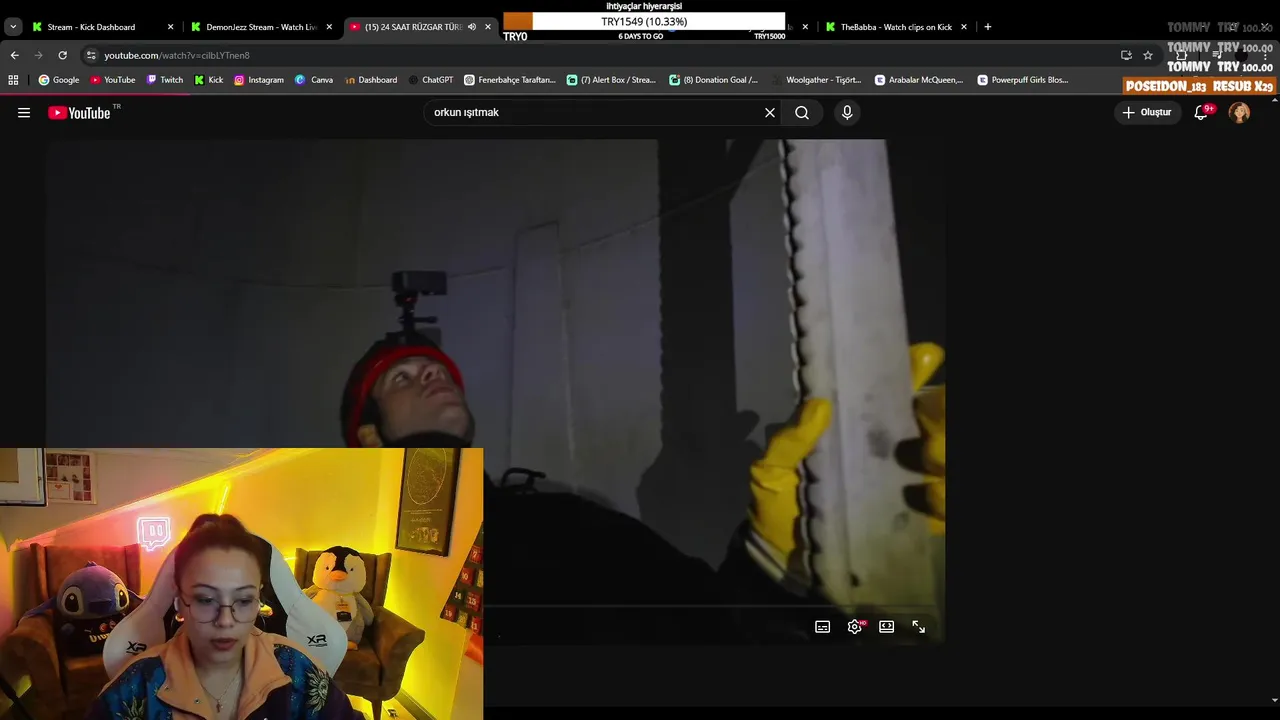Close the Stream - Kick Dashboard tab
Screen dimensions: 1280x720
point(170,27)
